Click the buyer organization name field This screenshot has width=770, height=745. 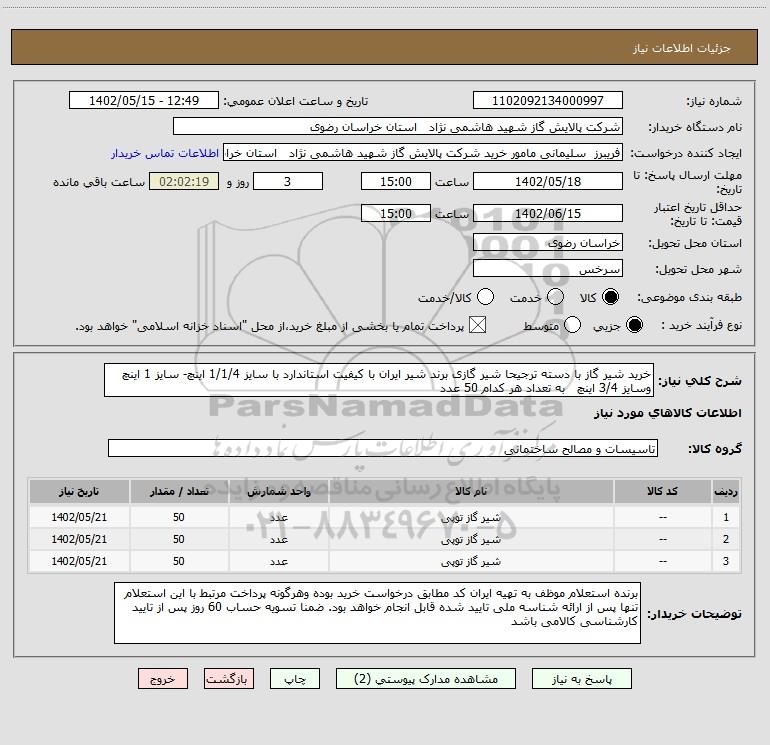pos(398,127)
